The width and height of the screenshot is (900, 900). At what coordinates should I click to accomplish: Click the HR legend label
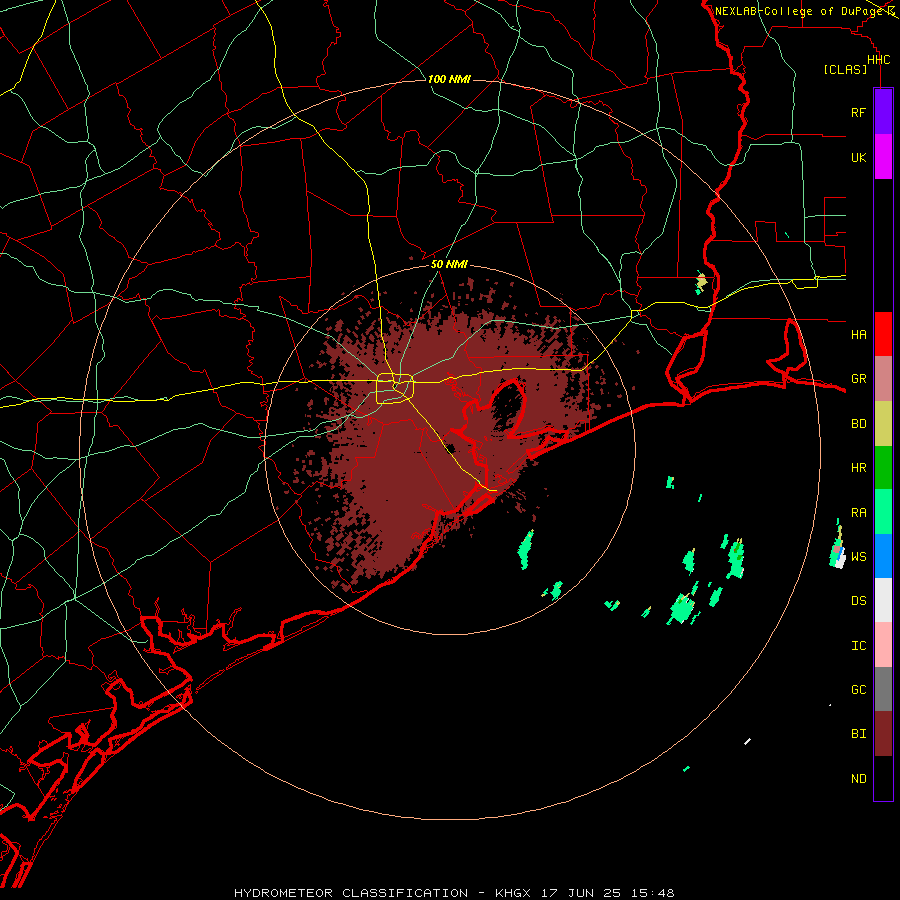[x=858, y=468]
